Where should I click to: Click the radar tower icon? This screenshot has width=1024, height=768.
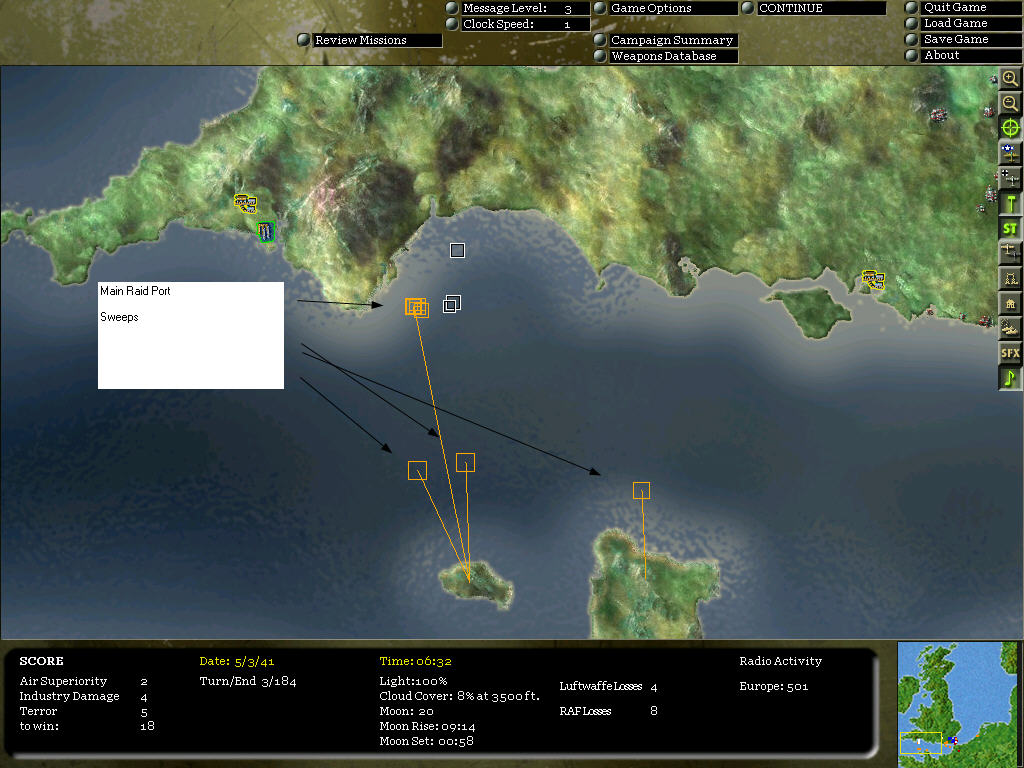click(x=1010, y=278)
